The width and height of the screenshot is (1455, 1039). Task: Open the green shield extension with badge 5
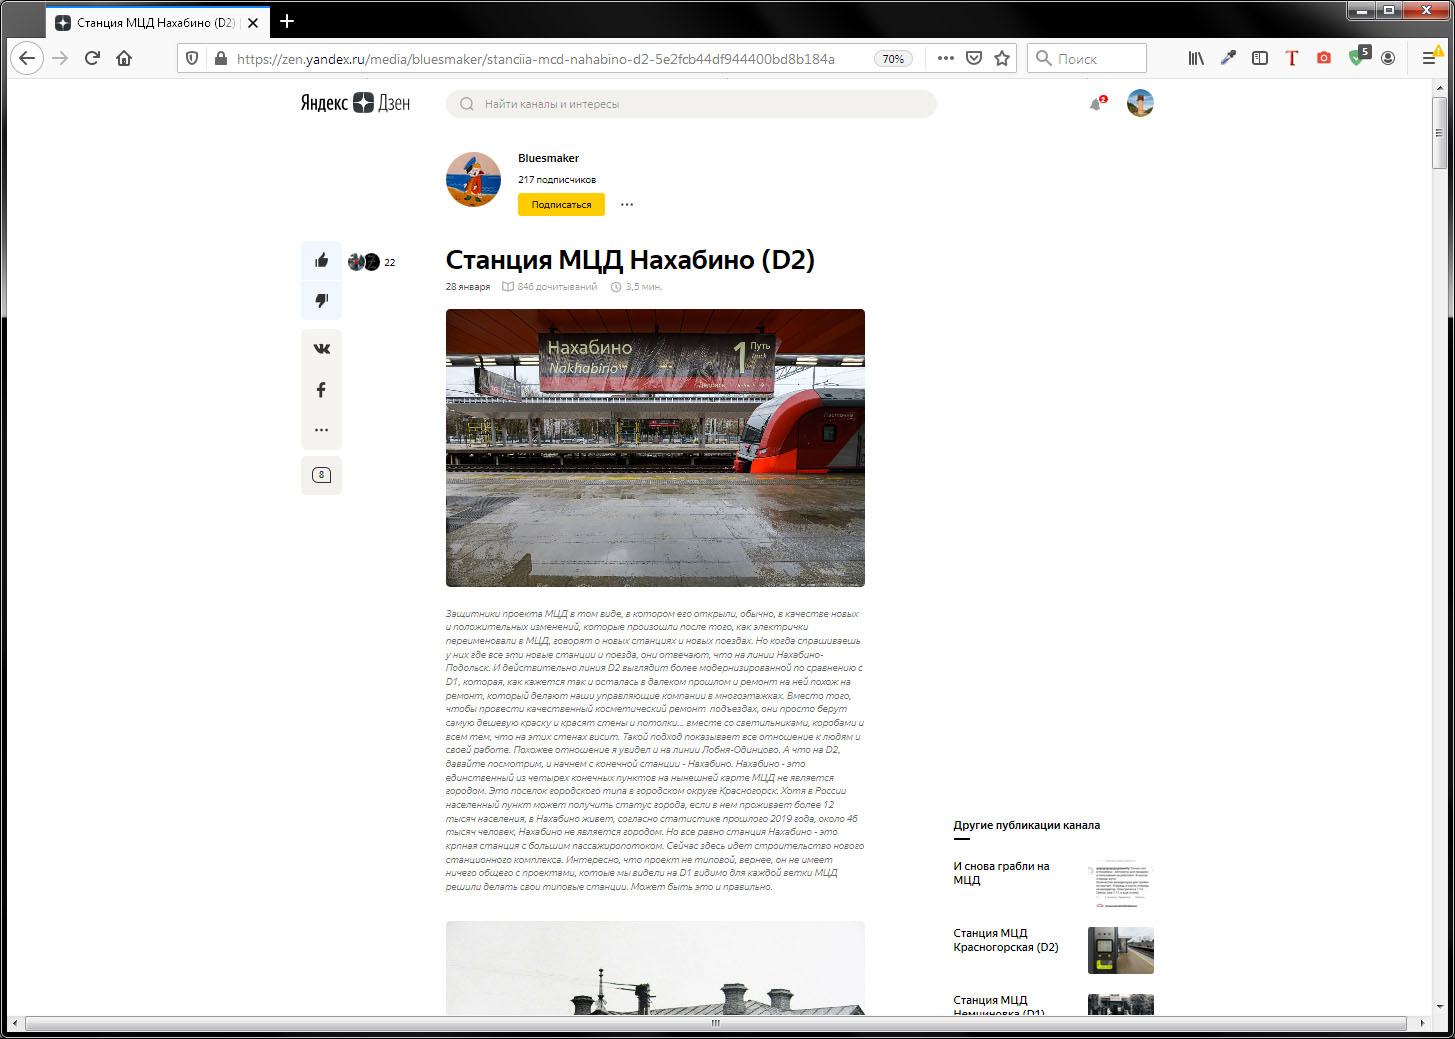1358,57
